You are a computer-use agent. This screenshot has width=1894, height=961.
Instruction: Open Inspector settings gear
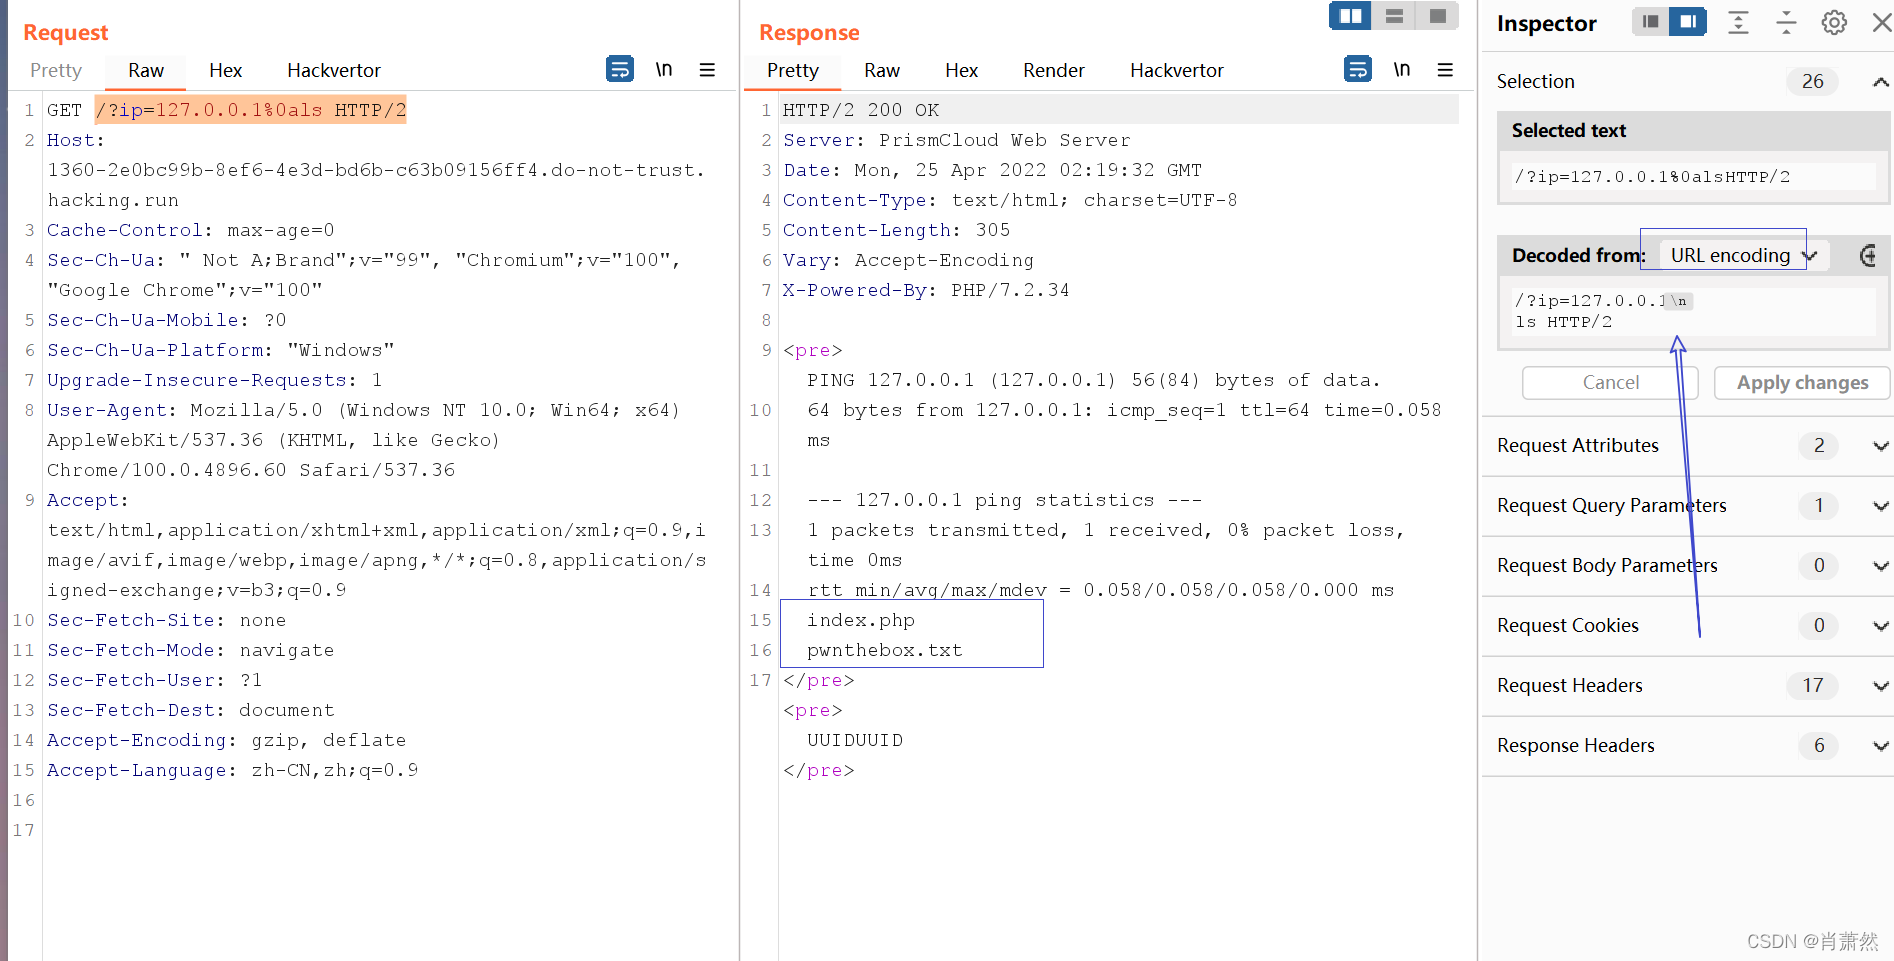coord(1834,22)
